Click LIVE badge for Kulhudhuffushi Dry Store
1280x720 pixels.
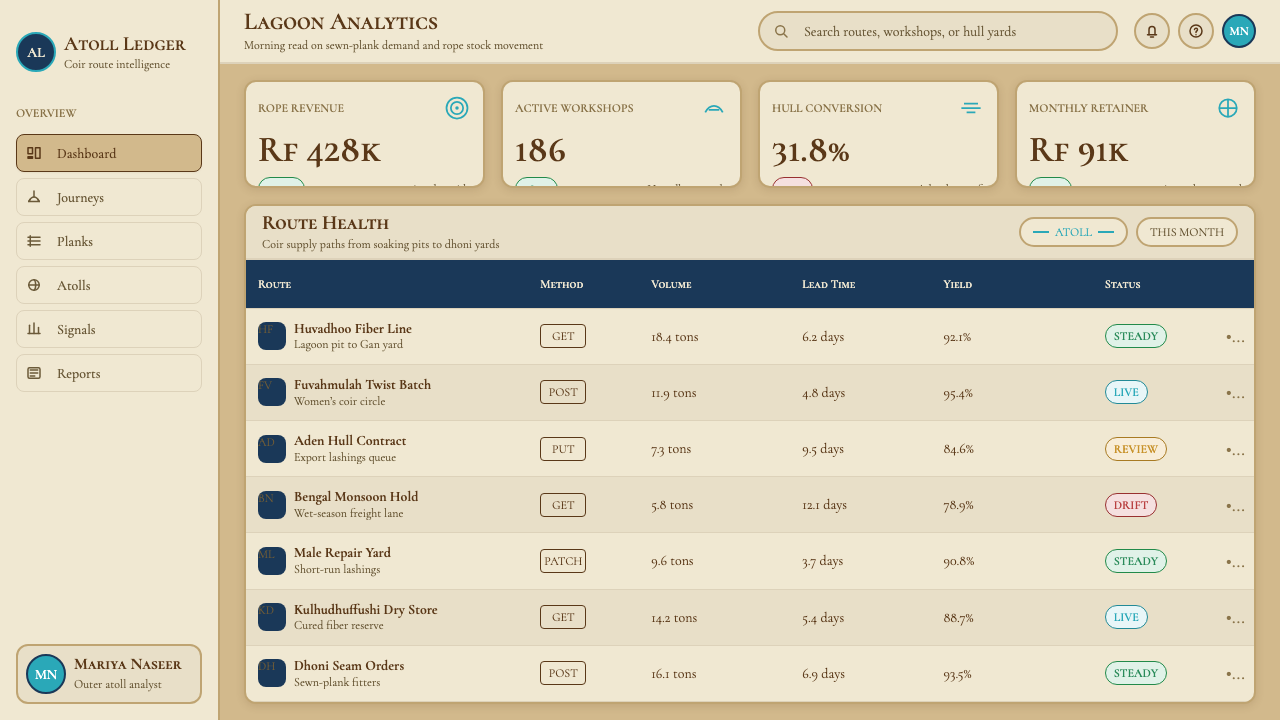[x=1126, y=617]
